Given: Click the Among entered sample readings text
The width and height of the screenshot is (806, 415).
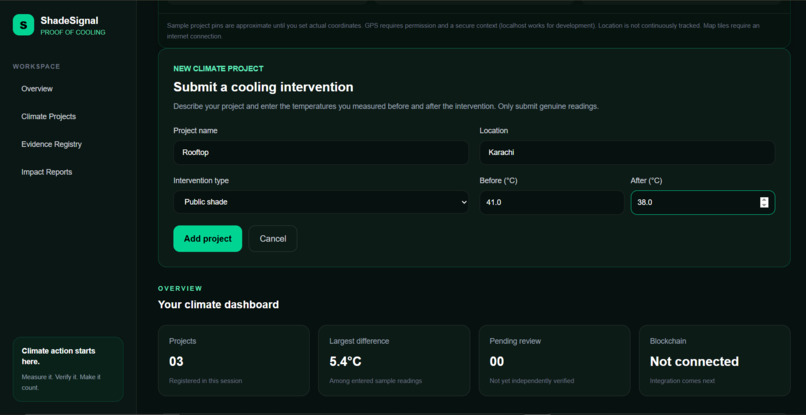Looking at the screenshot, I should [x=376, y=381].
